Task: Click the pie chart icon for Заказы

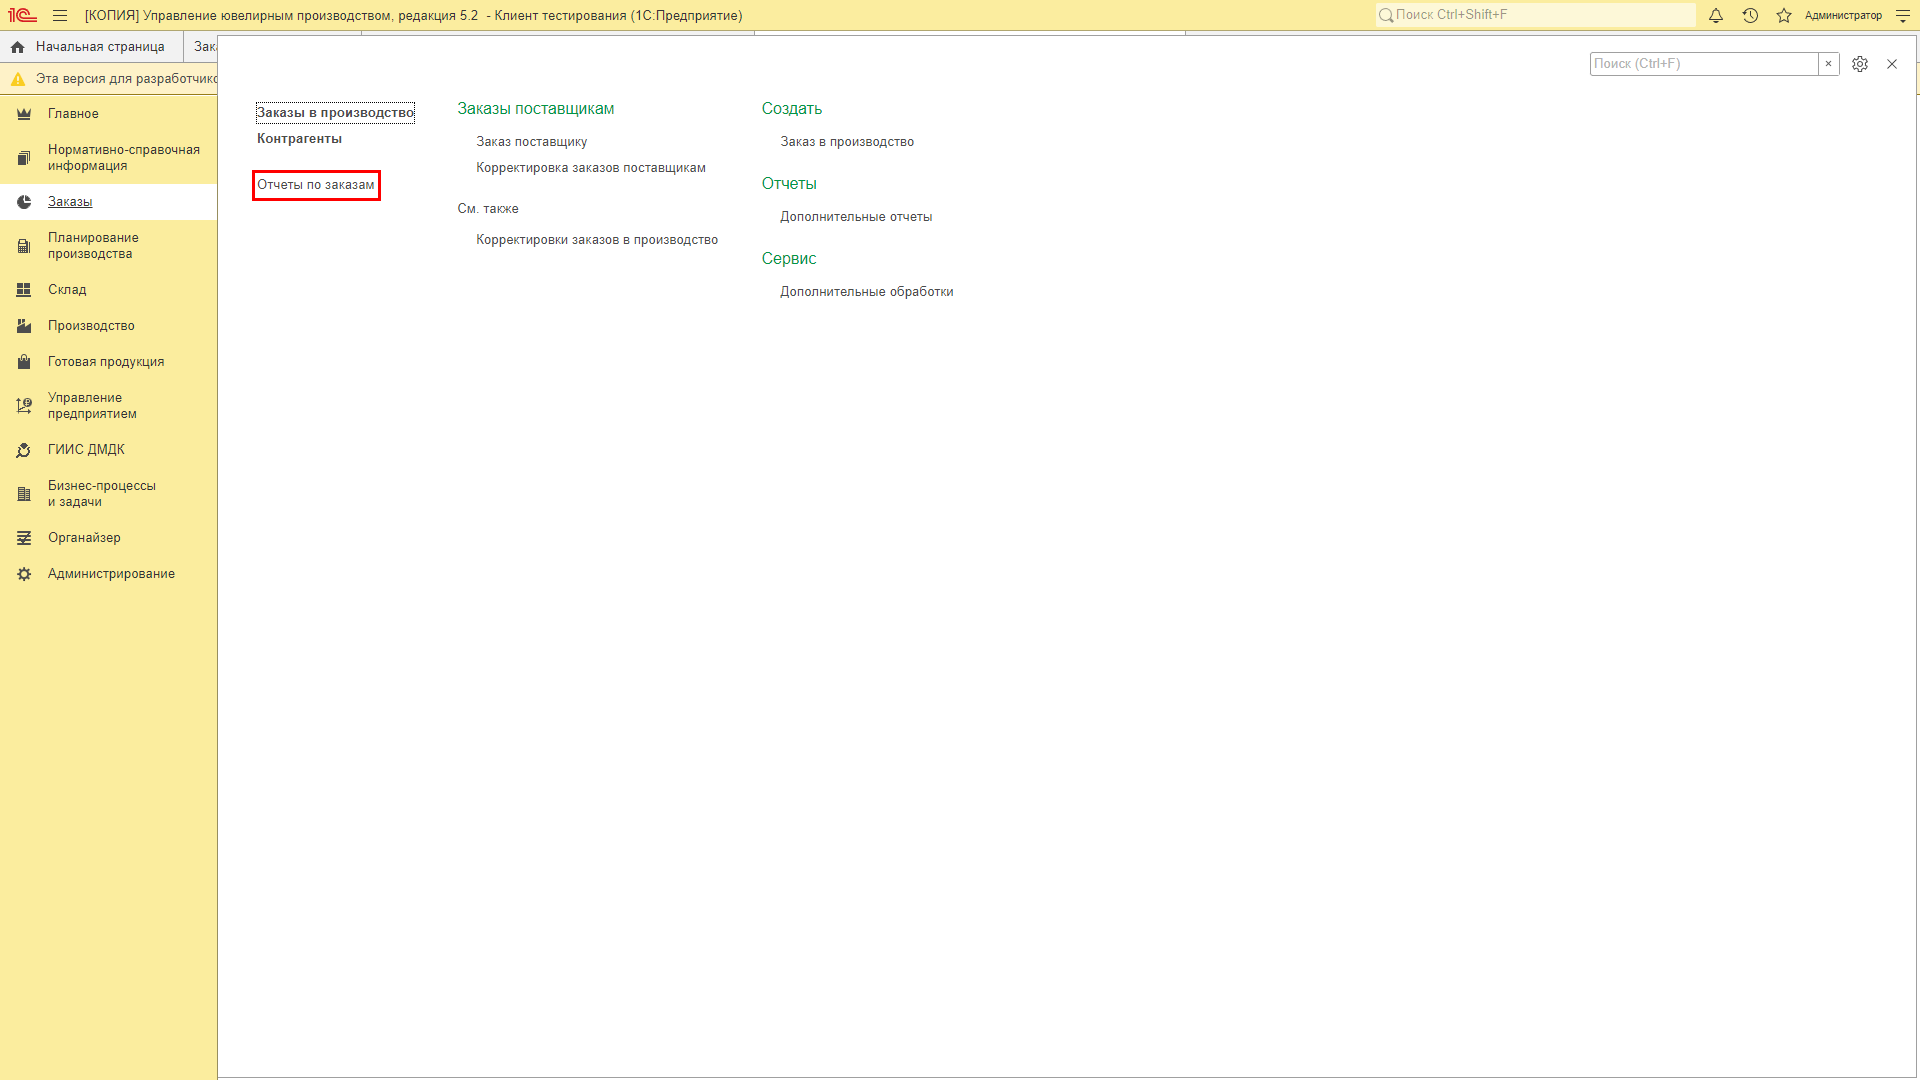Action: pos(24,202)
